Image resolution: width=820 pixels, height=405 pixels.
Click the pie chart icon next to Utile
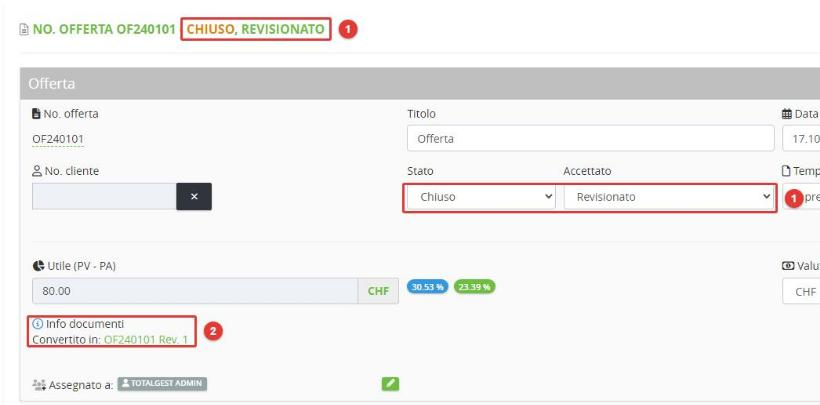pyautogui.click(x=38, y=266)
